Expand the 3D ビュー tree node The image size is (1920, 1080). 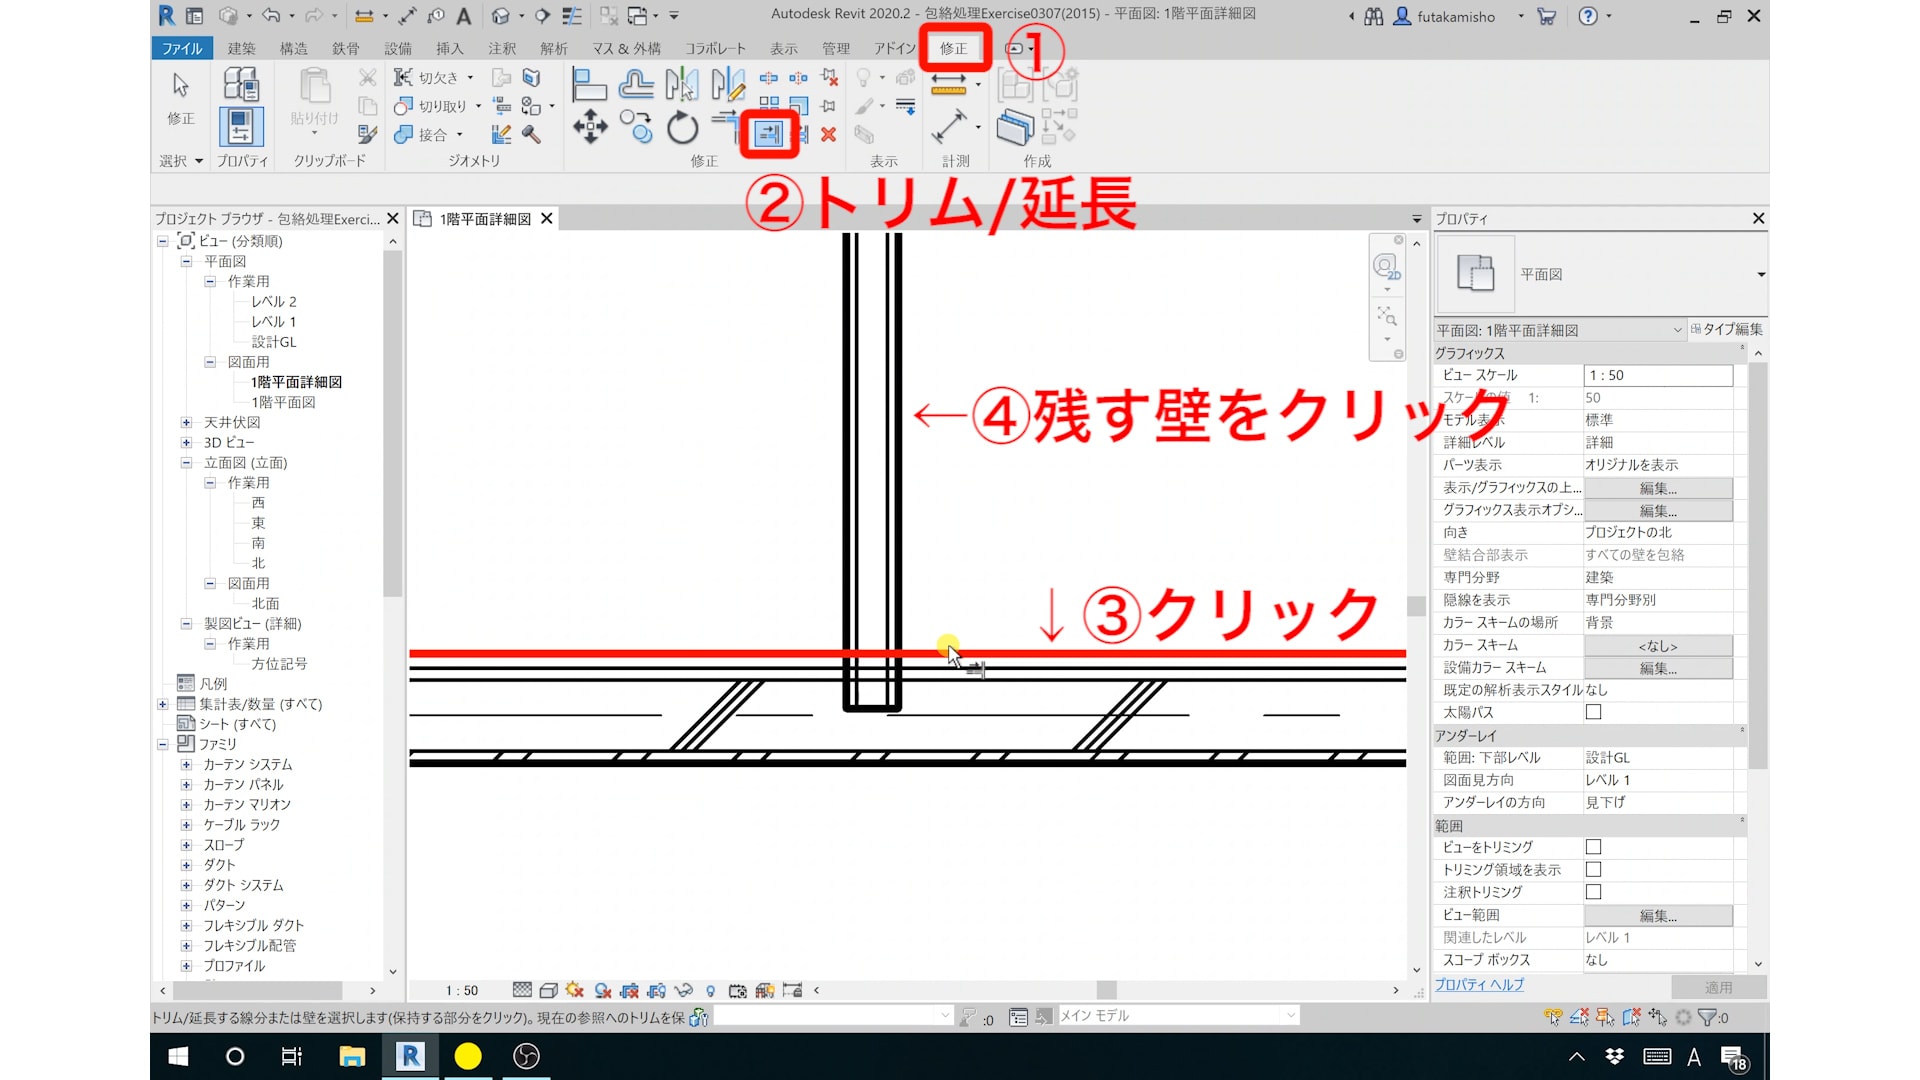point(186,442)
